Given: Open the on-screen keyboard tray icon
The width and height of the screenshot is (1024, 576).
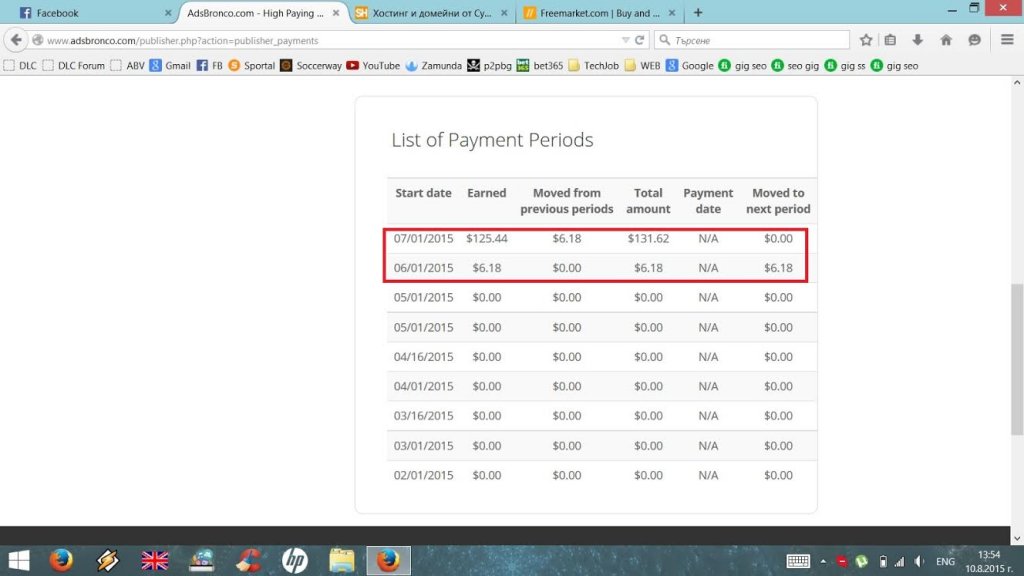Looking at the screenshot, I should [x=798, y=561].
